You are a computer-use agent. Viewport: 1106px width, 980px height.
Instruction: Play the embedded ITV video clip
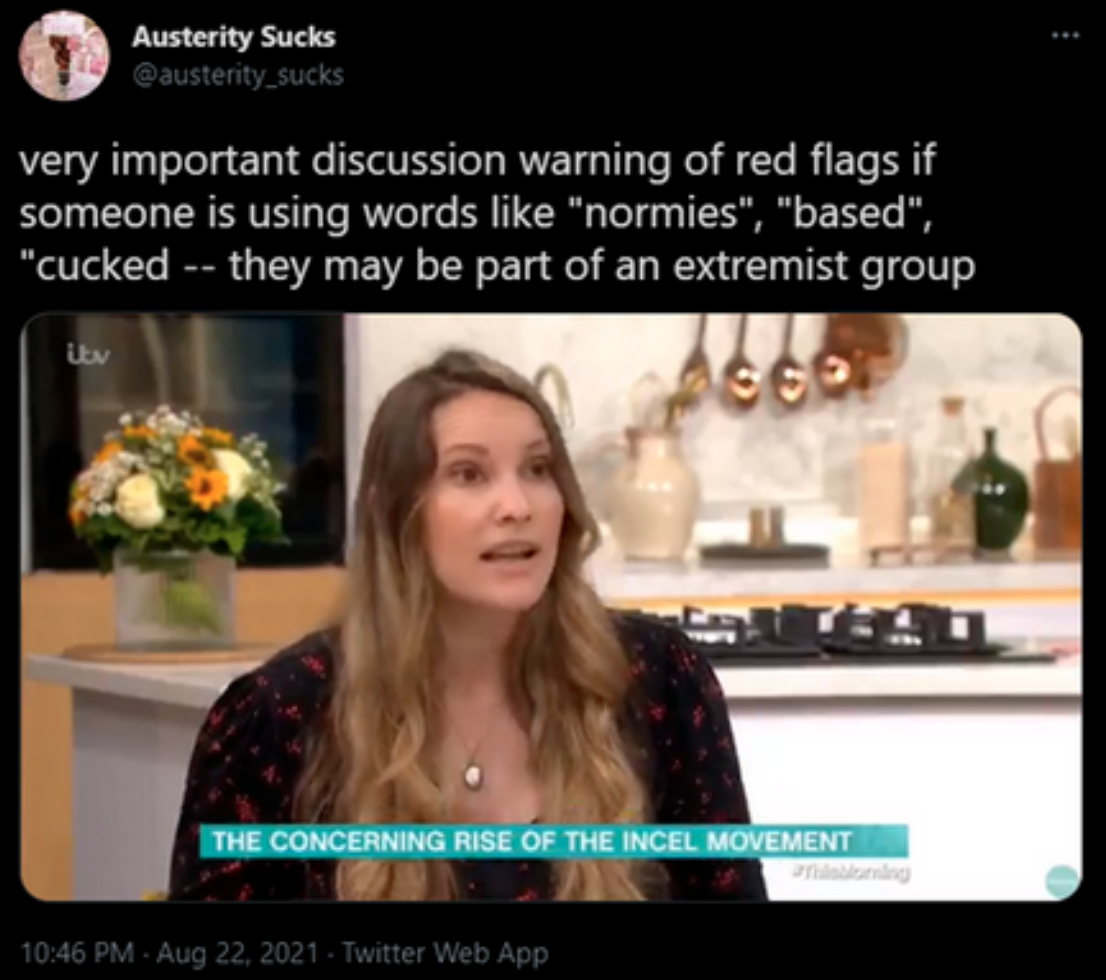coord(551,607)
